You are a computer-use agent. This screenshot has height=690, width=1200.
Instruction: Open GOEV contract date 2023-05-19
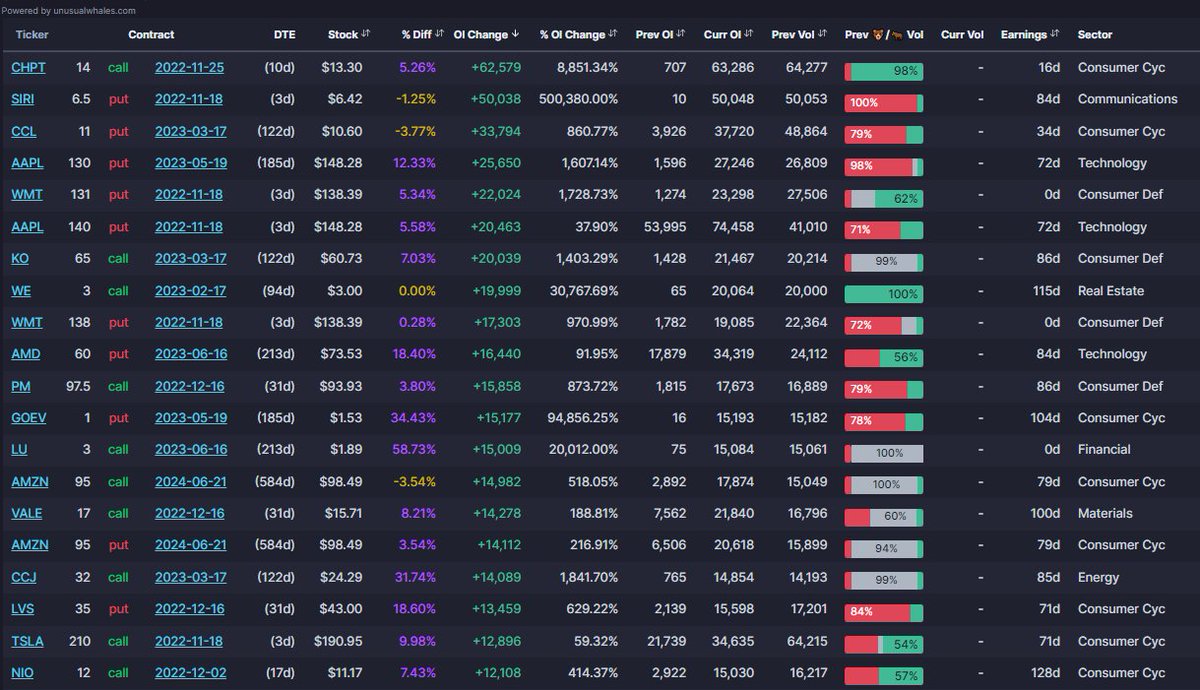point(191,418)
